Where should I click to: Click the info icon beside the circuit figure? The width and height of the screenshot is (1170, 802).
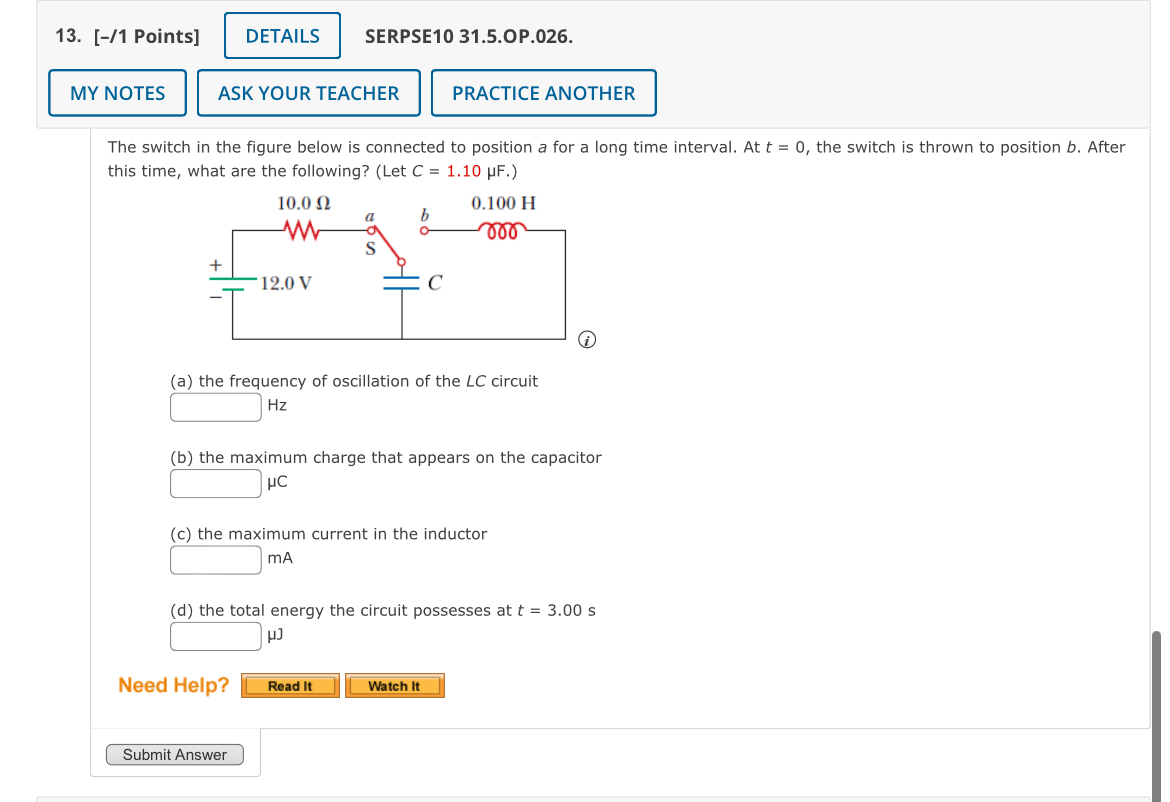click(x=587, y=340)
